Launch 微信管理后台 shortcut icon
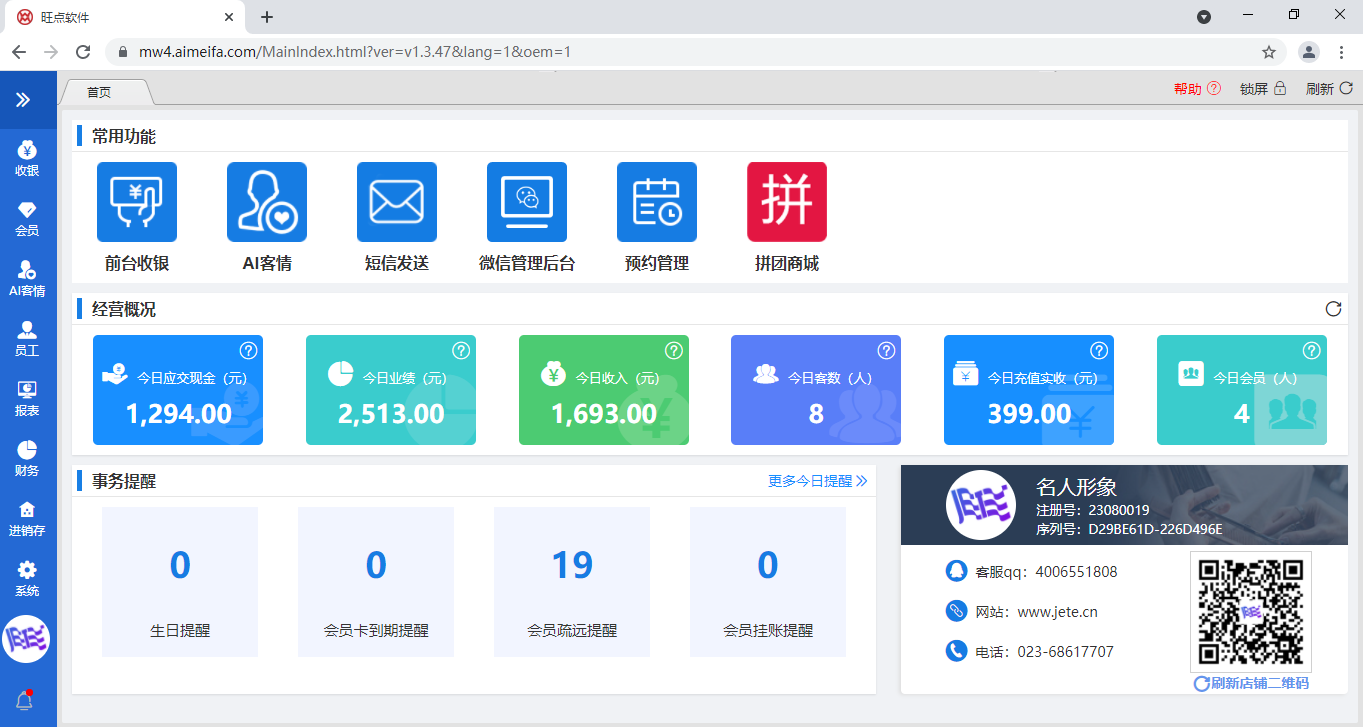The image size is (1363, 727). 527,202
